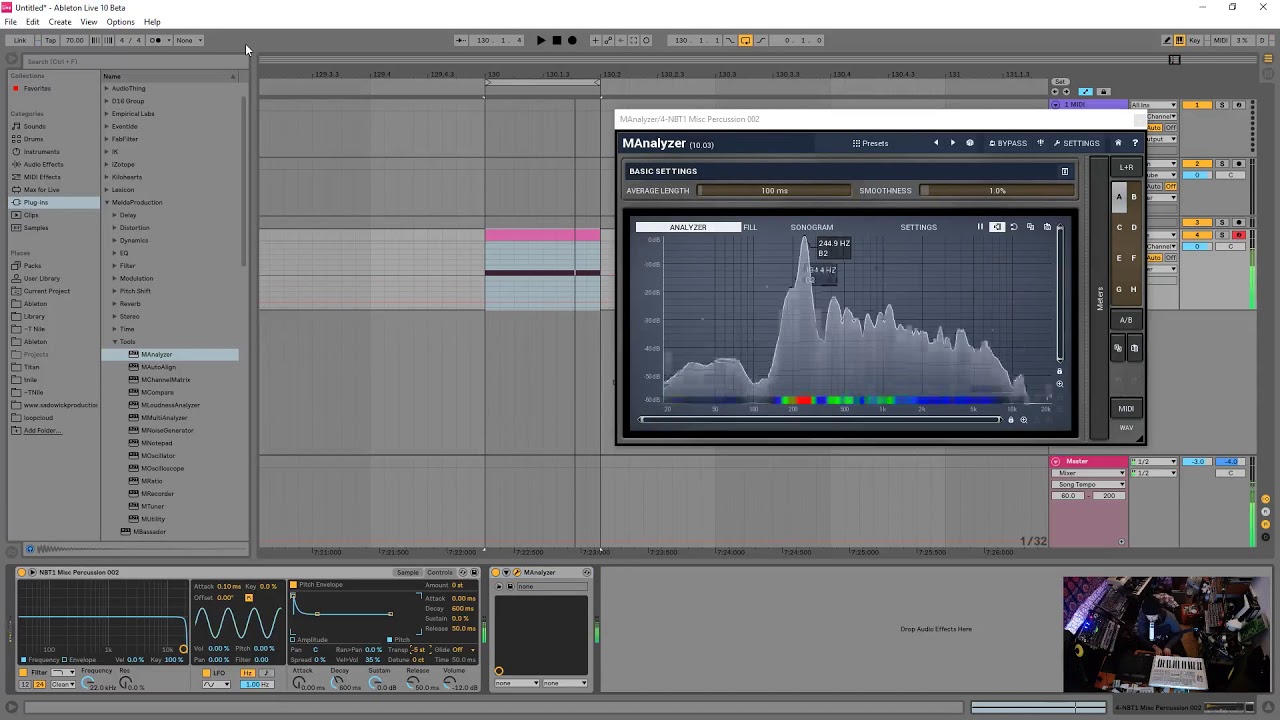Click the Tap tempo button

(50, 40)
